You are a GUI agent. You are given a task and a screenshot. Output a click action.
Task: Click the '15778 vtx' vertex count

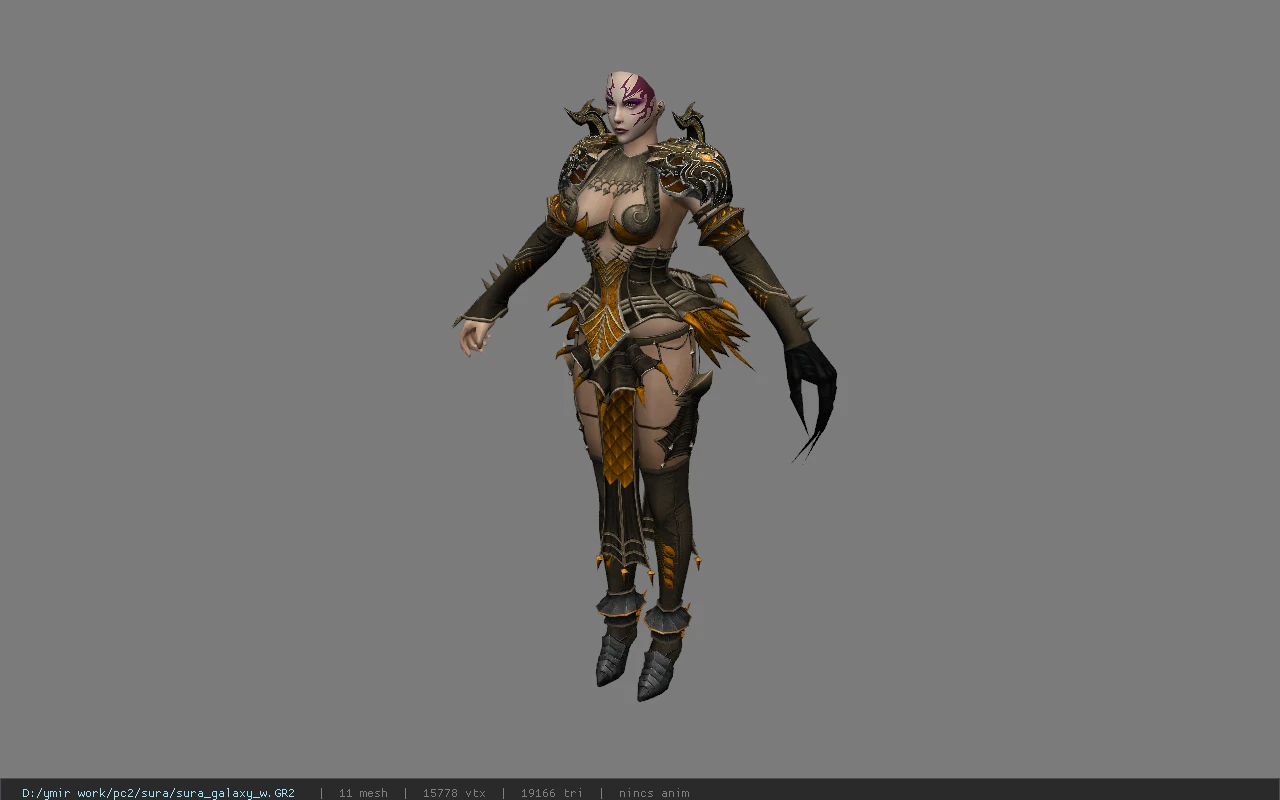coord(454,793)
